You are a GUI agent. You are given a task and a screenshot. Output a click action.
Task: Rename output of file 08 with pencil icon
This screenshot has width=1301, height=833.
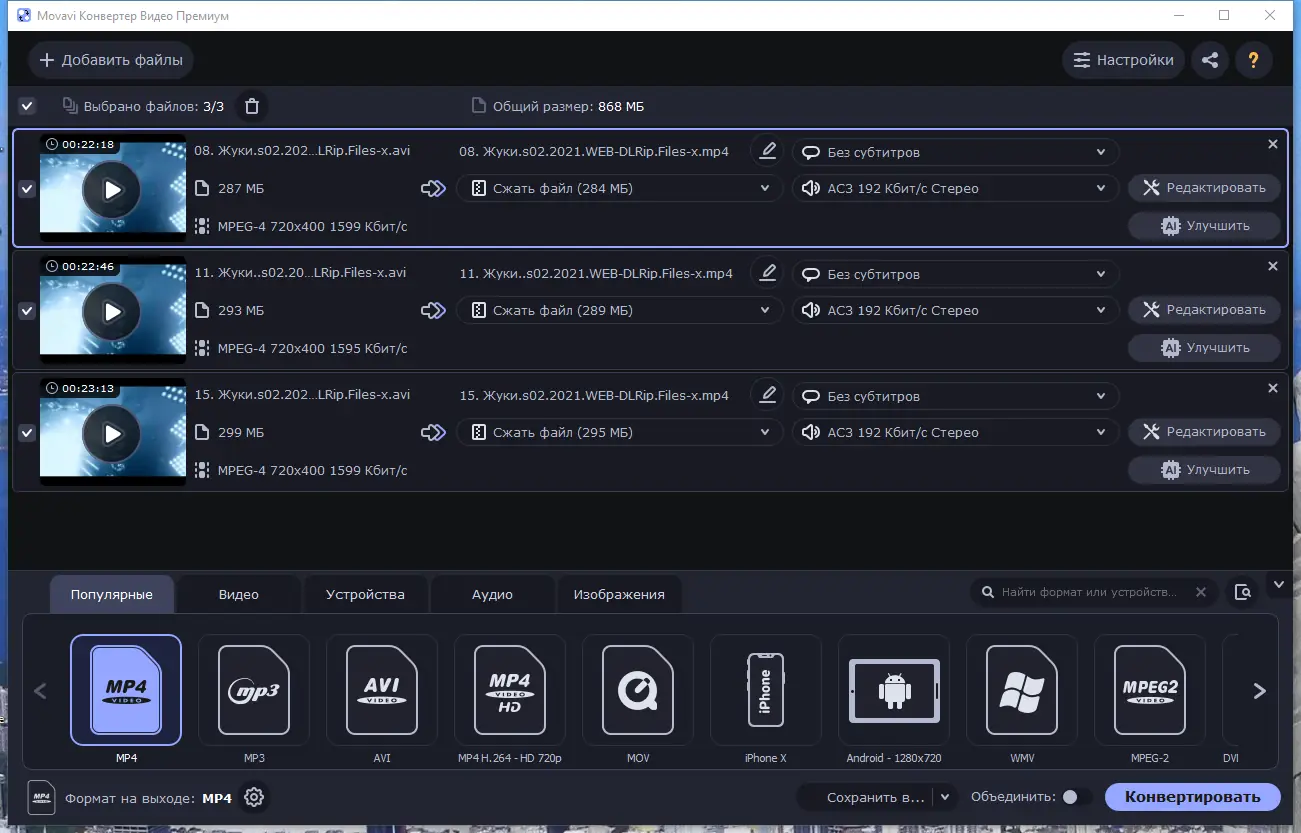click(x=768, y=151)
